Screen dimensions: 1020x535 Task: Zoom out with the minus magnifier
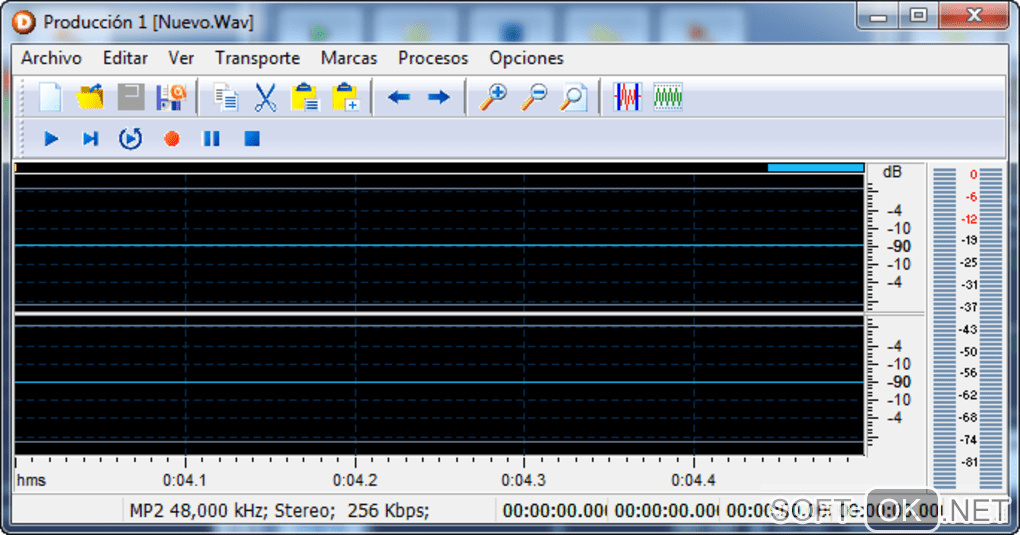533,98
